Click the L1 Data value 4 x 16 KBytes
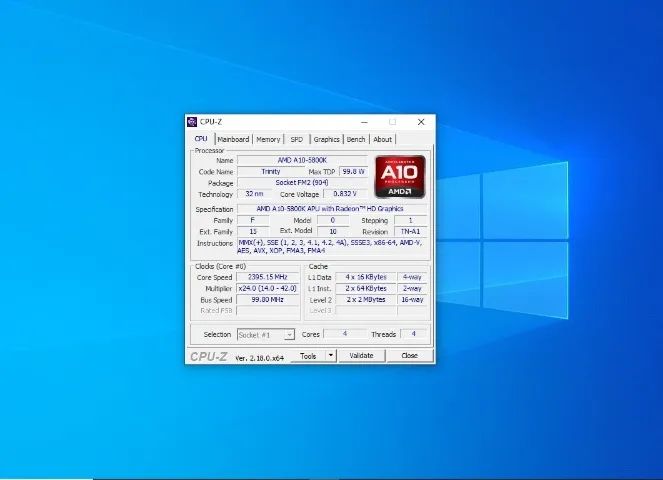Viewport: 663px width, 480px height. point(366,277)
